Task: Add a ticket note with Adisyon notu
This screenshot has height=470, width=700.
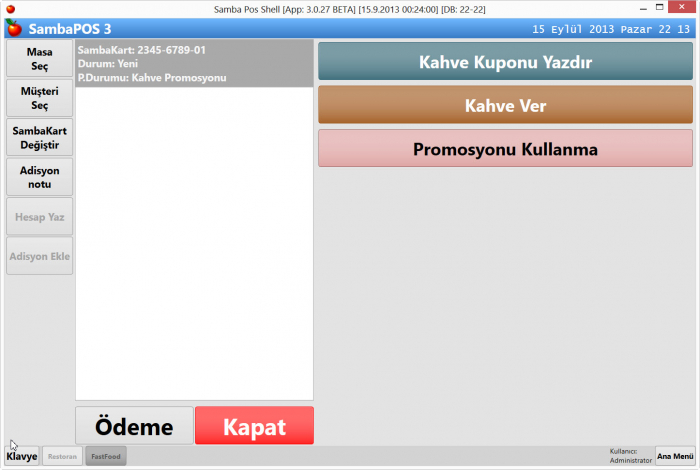Action: click(x=39, y=177)
